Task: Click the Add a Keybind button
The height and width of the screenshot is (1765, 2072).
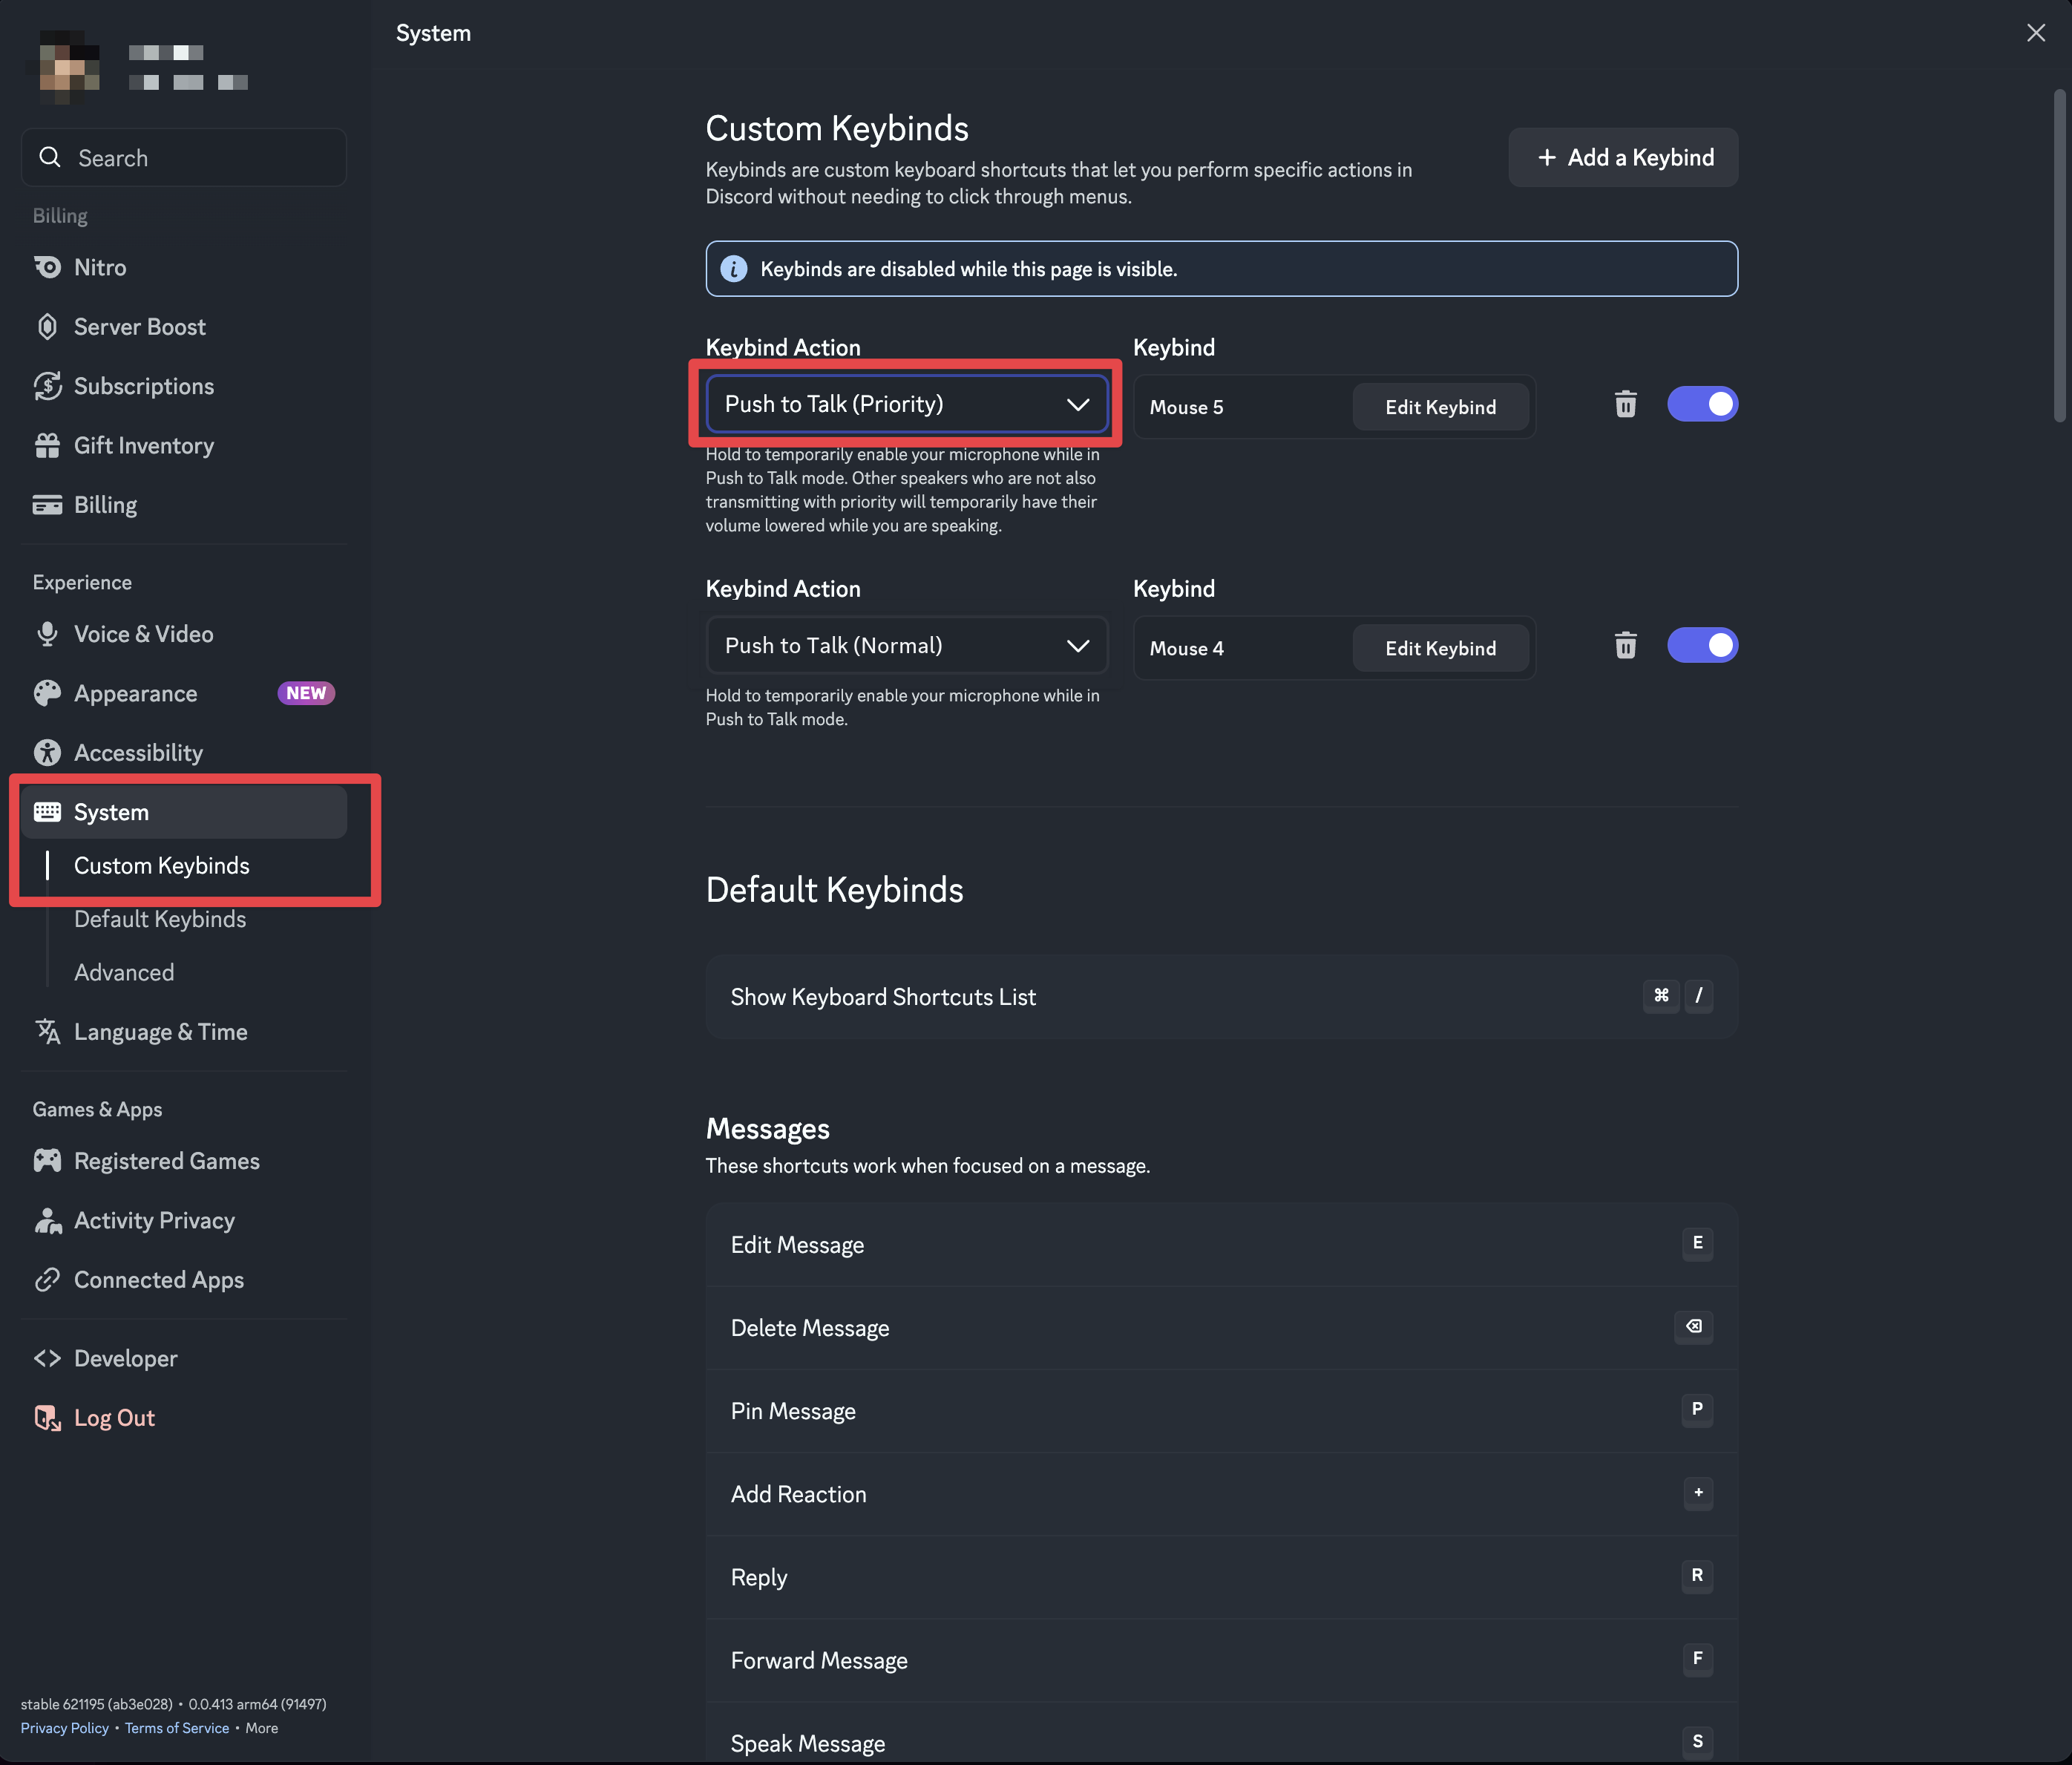Action: 1622,157
